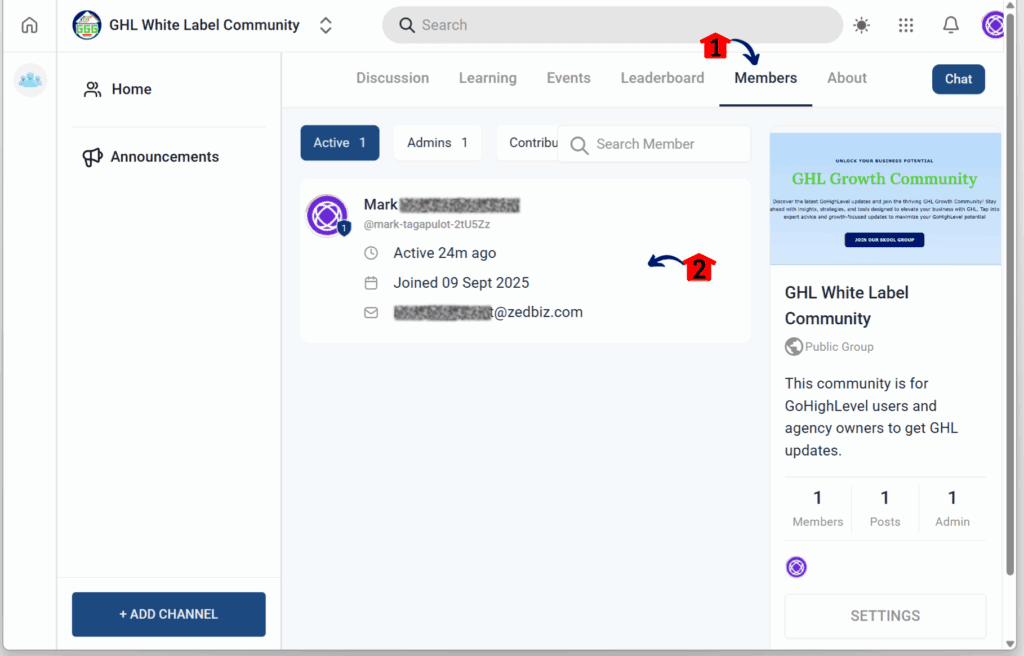Click the Active 24m ago text
Image resolution: width=1024 pixels, height=656 pixels.
pyautogui.click(x=445, y=254)
